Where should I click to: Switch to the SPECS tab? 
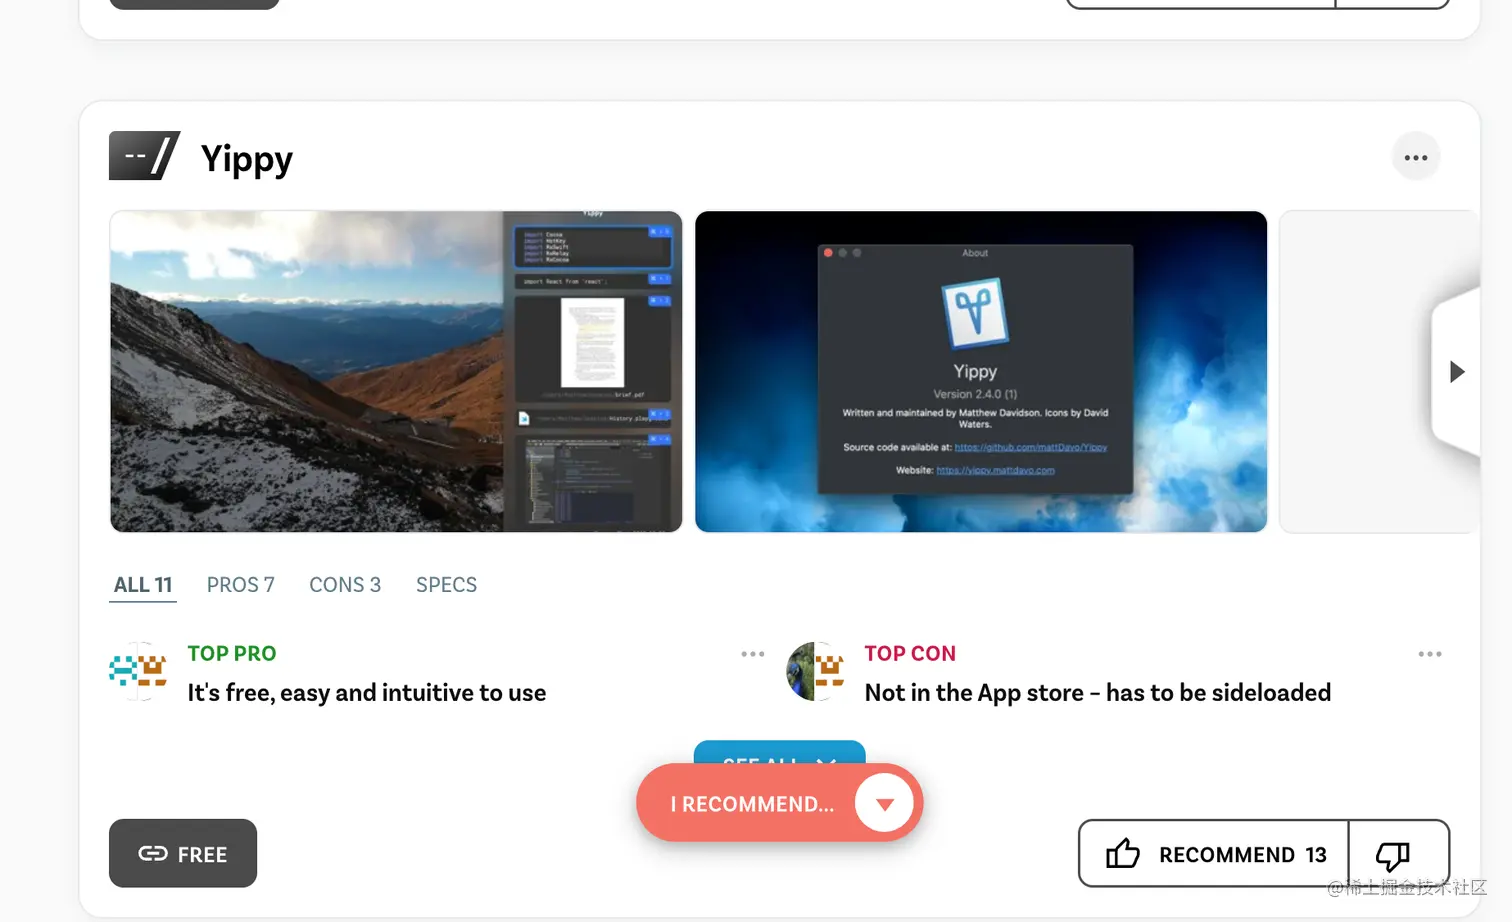tap(446, 585)
